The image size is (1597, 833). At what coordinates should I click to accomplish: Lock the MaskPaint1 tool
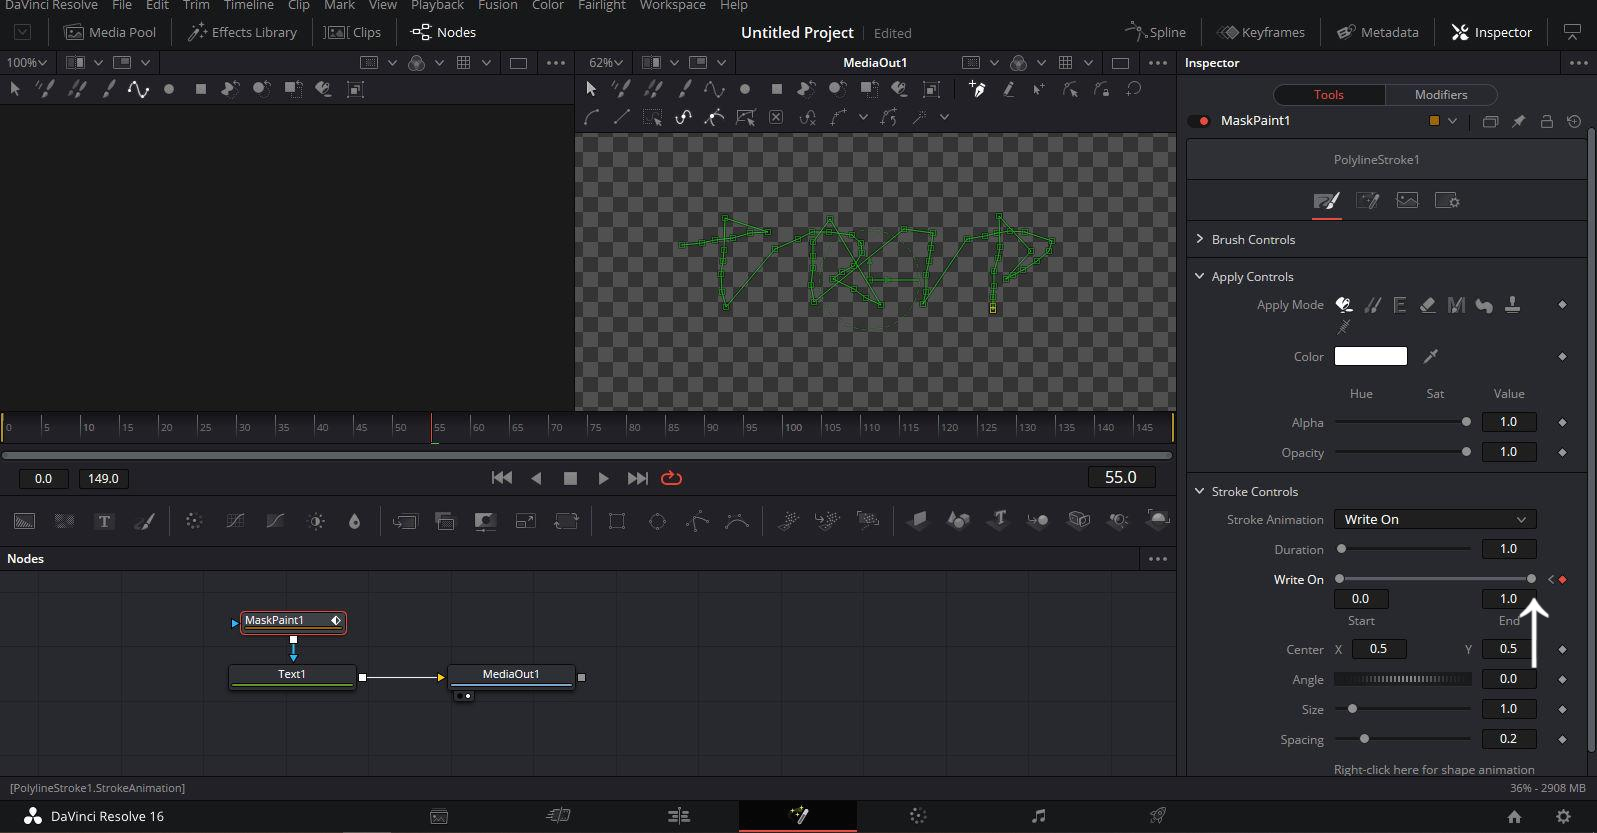click(x=1546, y=121)
